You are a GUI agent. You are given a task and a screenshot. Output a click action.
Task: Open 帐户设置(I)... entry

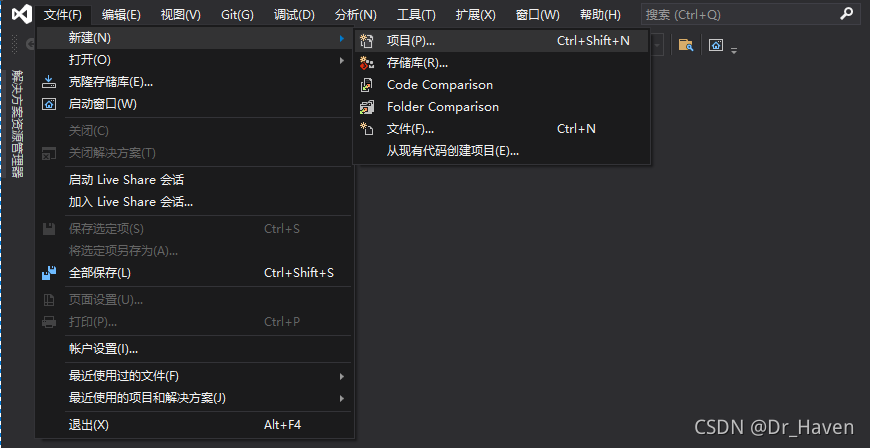(194, 349)
